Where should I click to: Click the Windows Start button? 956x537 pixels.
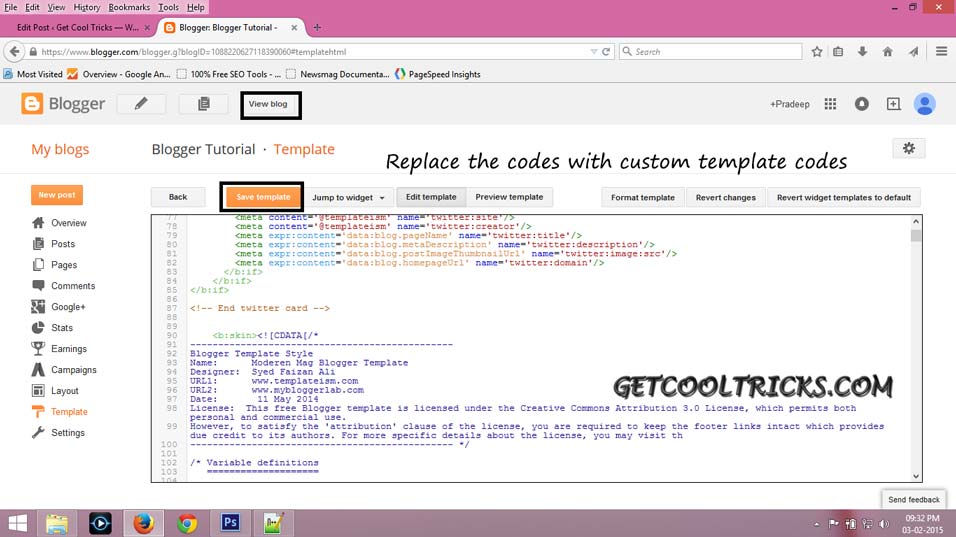(x=18, y=523)
